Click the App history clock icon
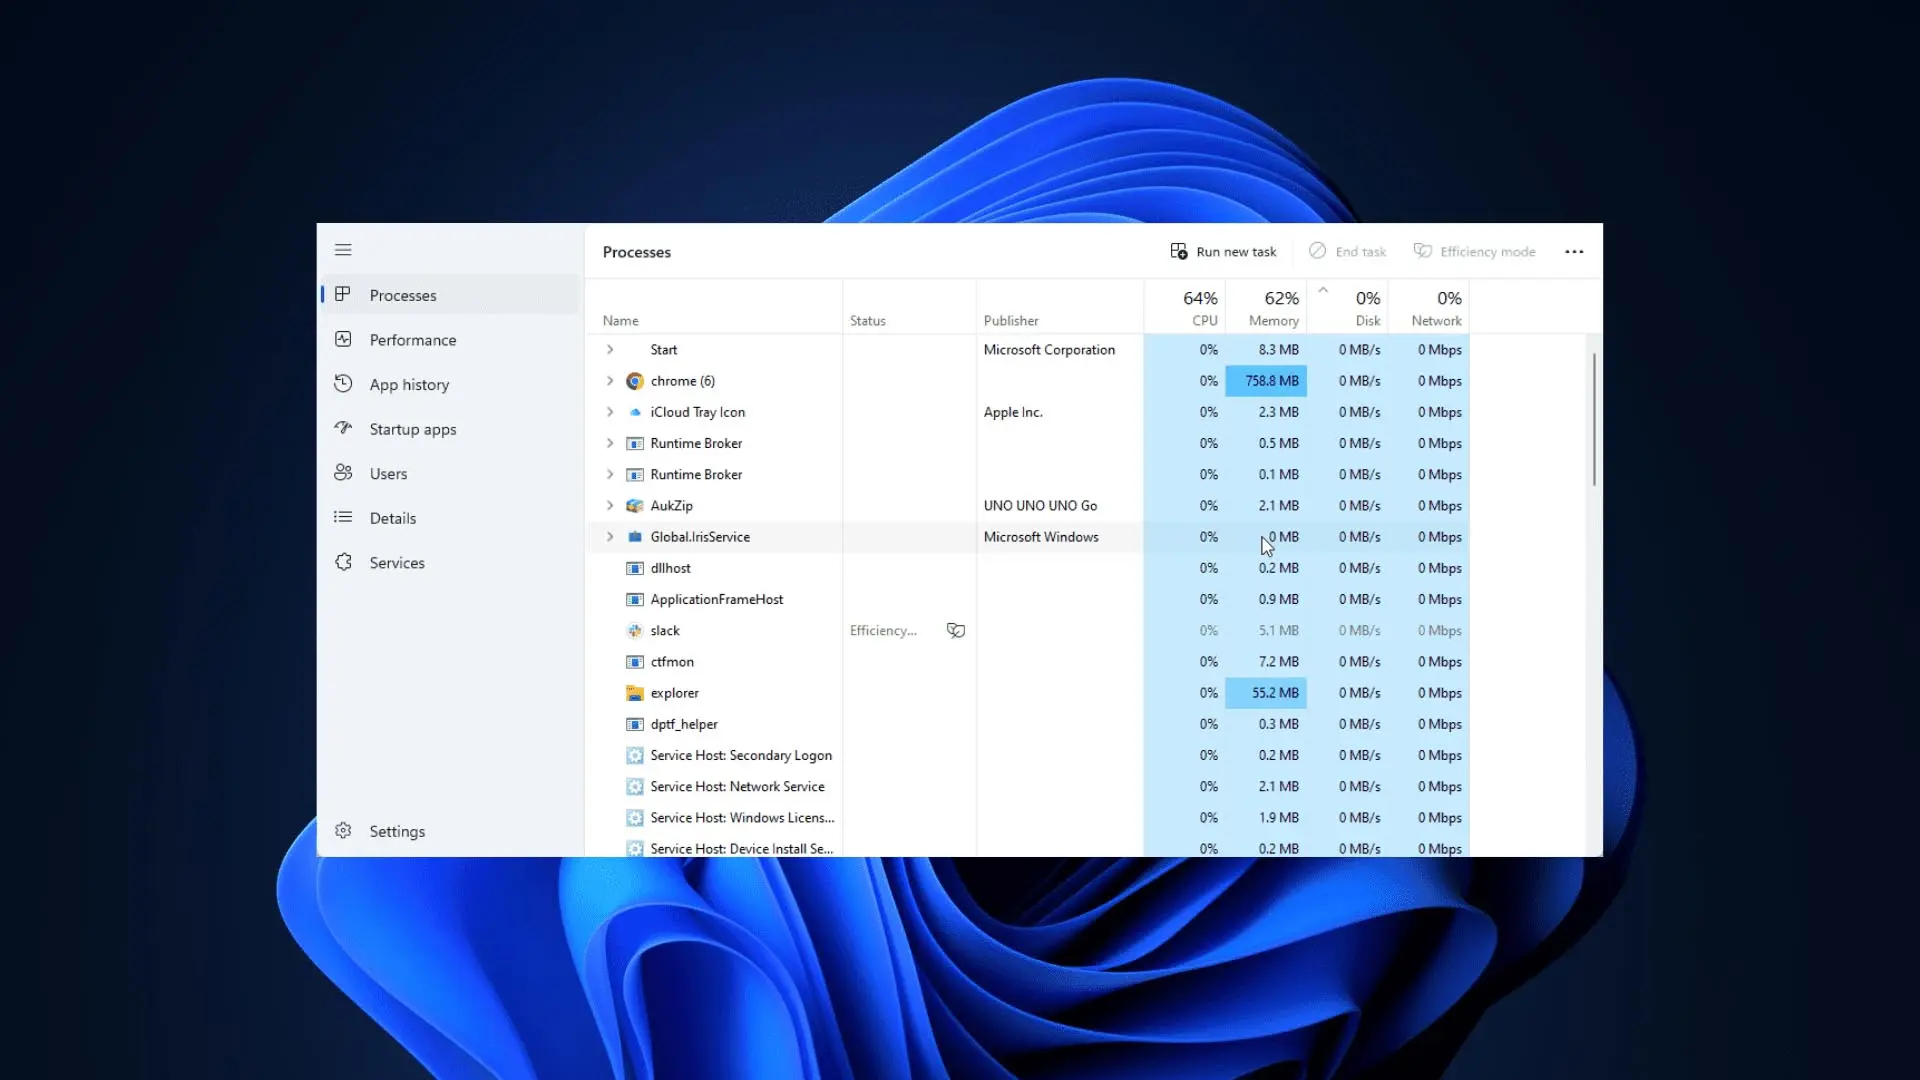Viewport: 1920px width, 1080px height. click(343, 383)
